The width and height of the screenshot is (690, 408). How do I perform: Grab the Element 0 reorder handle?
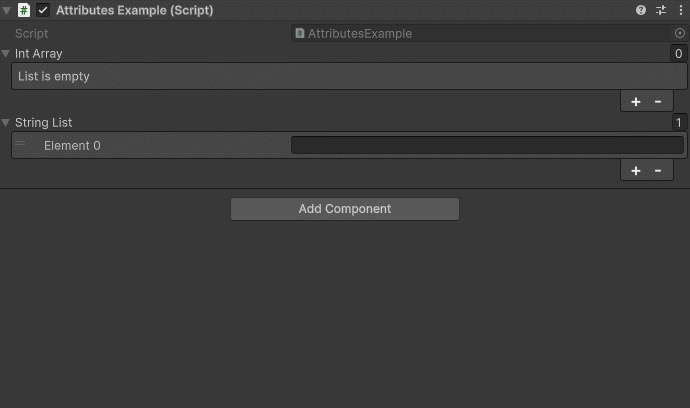coord(20,143)
